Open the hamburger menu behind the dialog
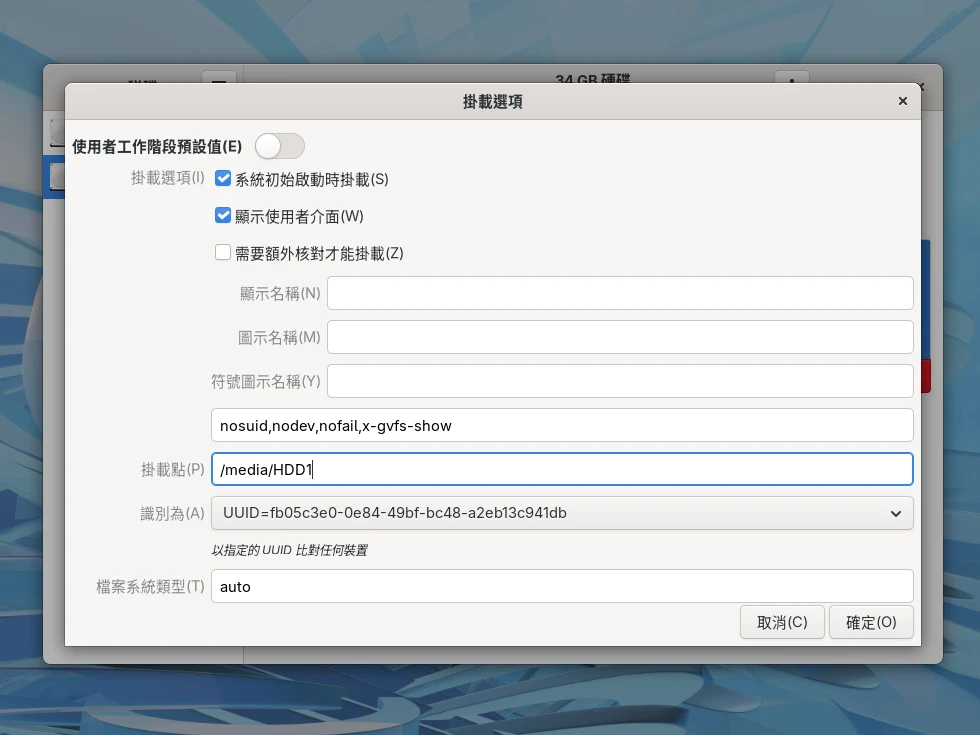 [x=219, y=77]
